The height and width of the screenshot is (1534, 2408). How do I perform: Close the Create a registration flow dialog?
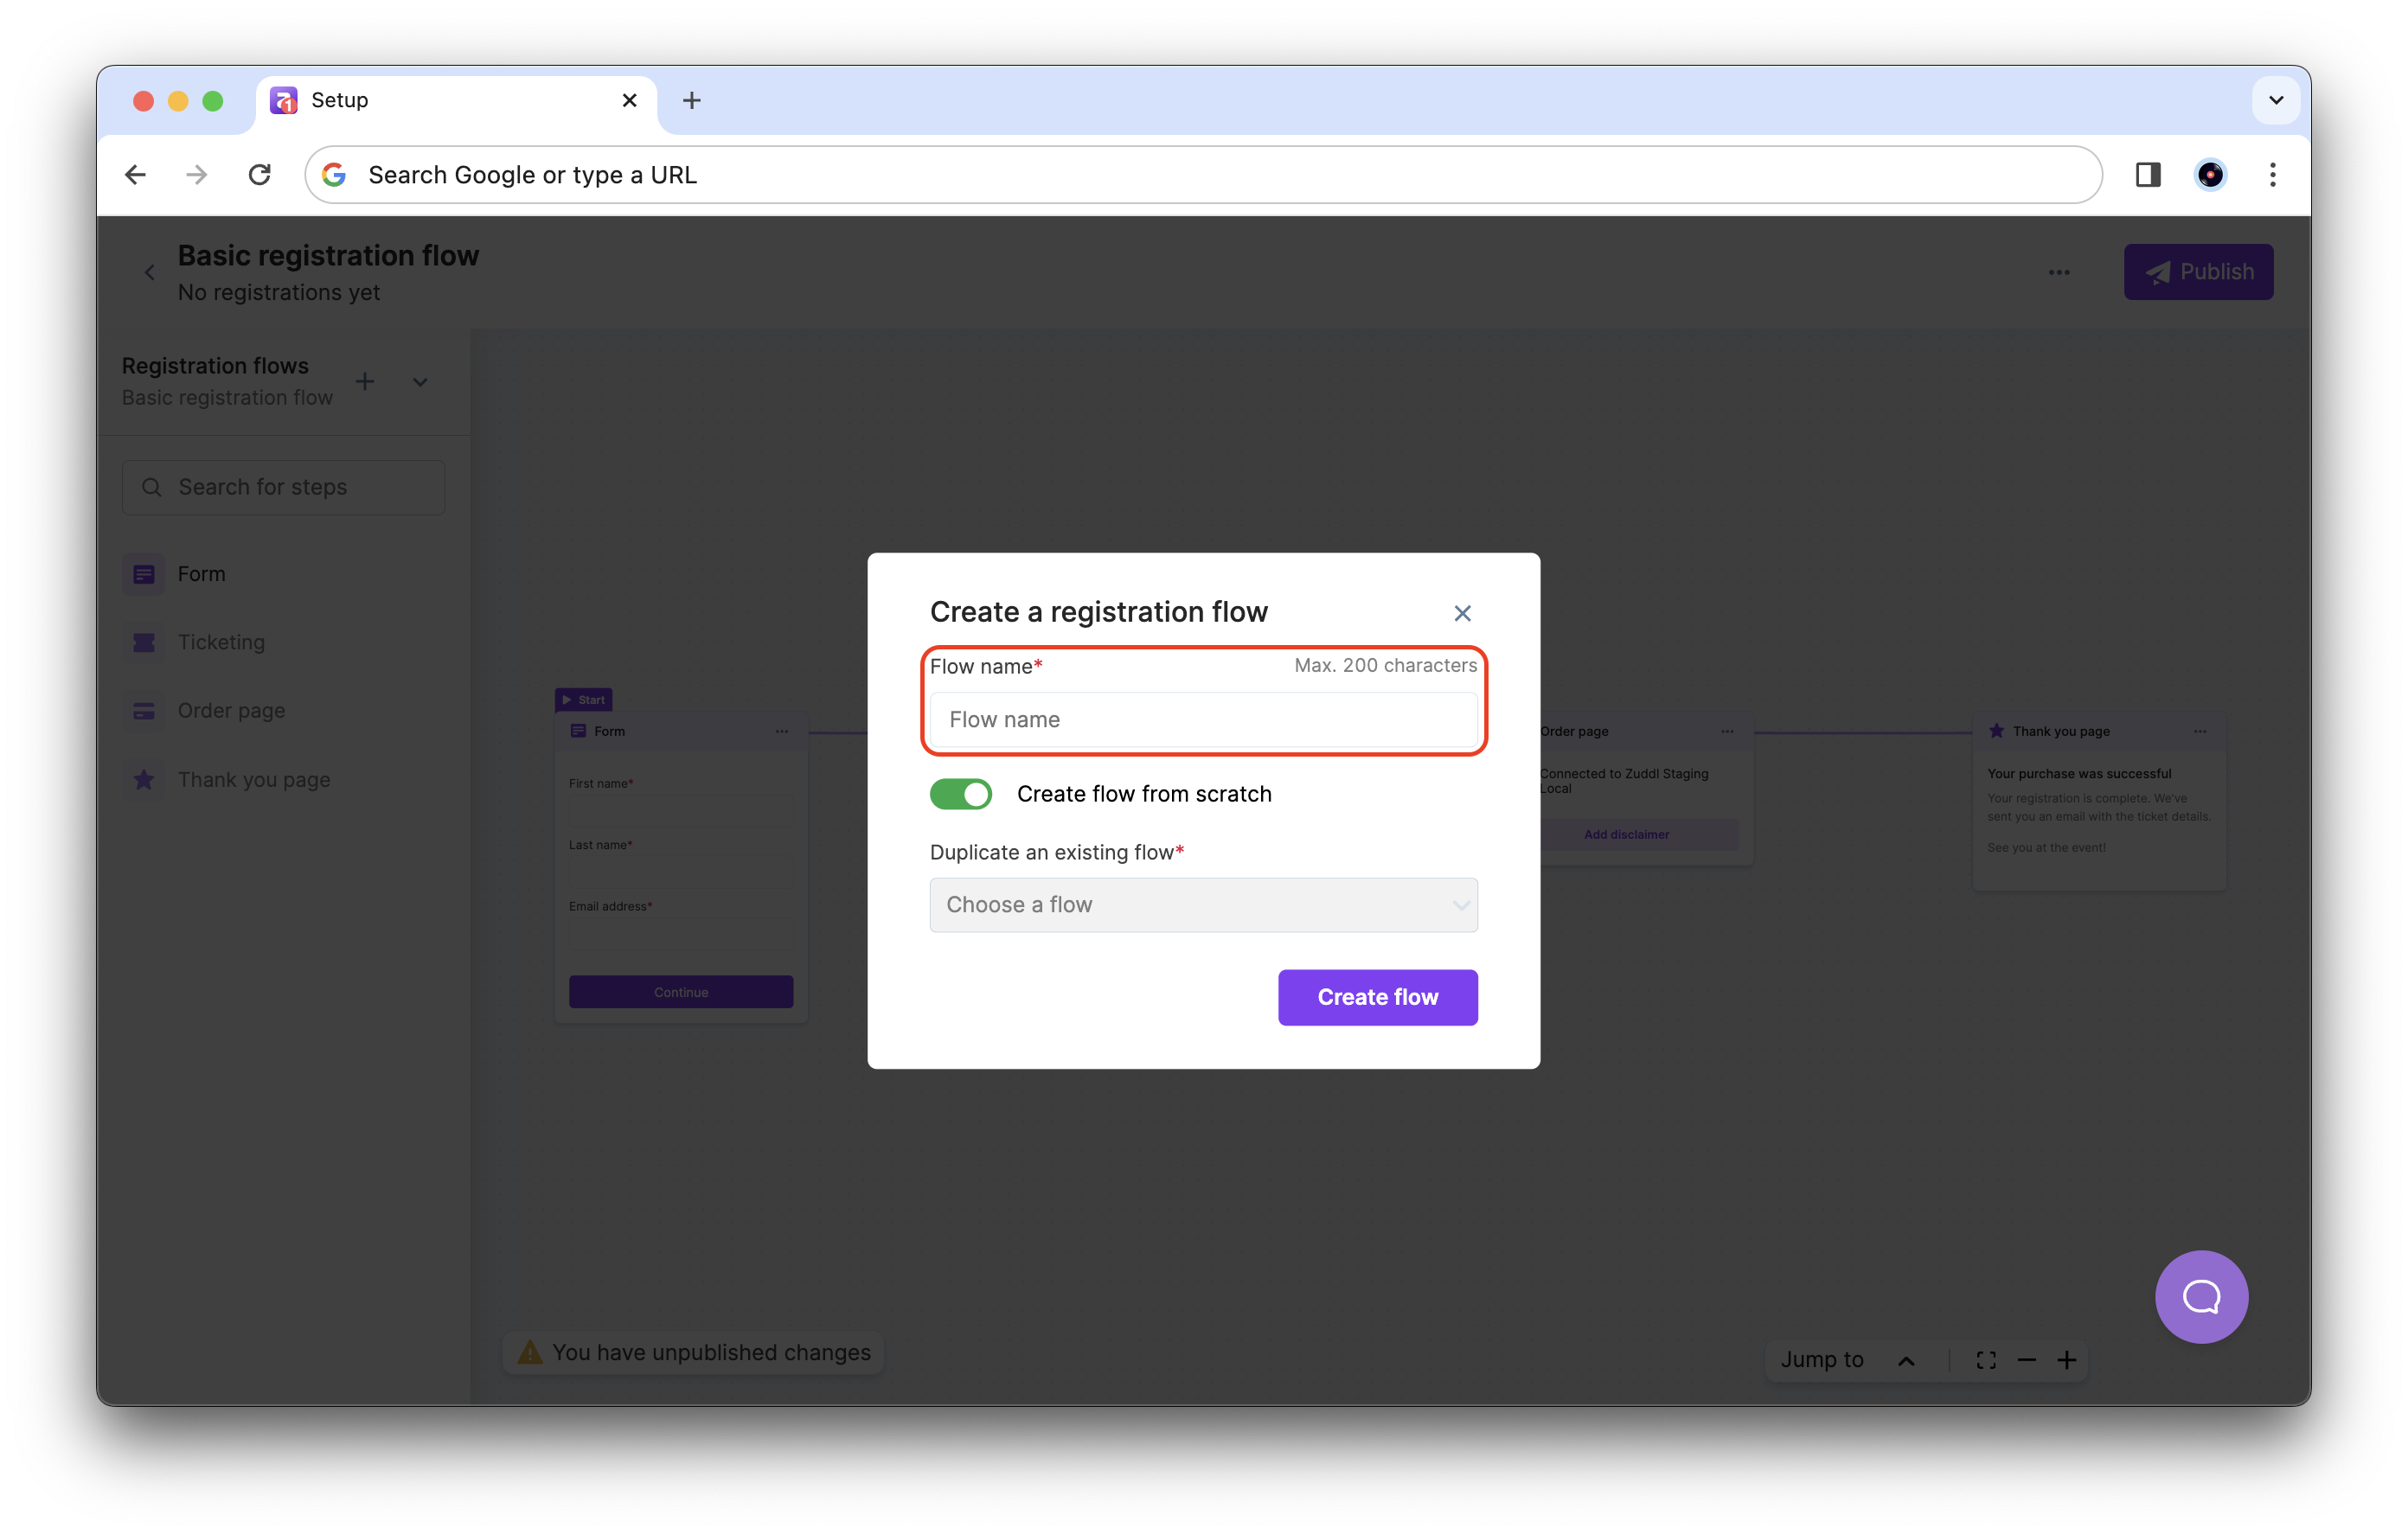click(1462, 613)
